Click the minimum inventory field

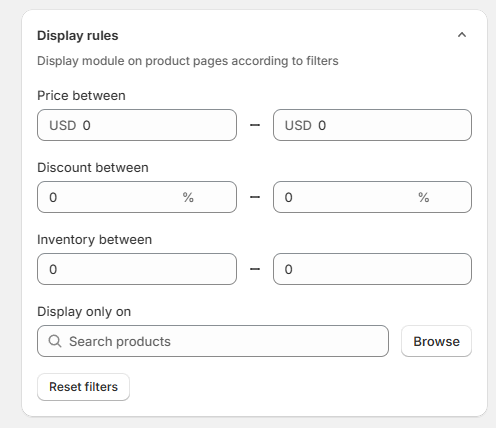pyautogui.click(x=137, y=269)
